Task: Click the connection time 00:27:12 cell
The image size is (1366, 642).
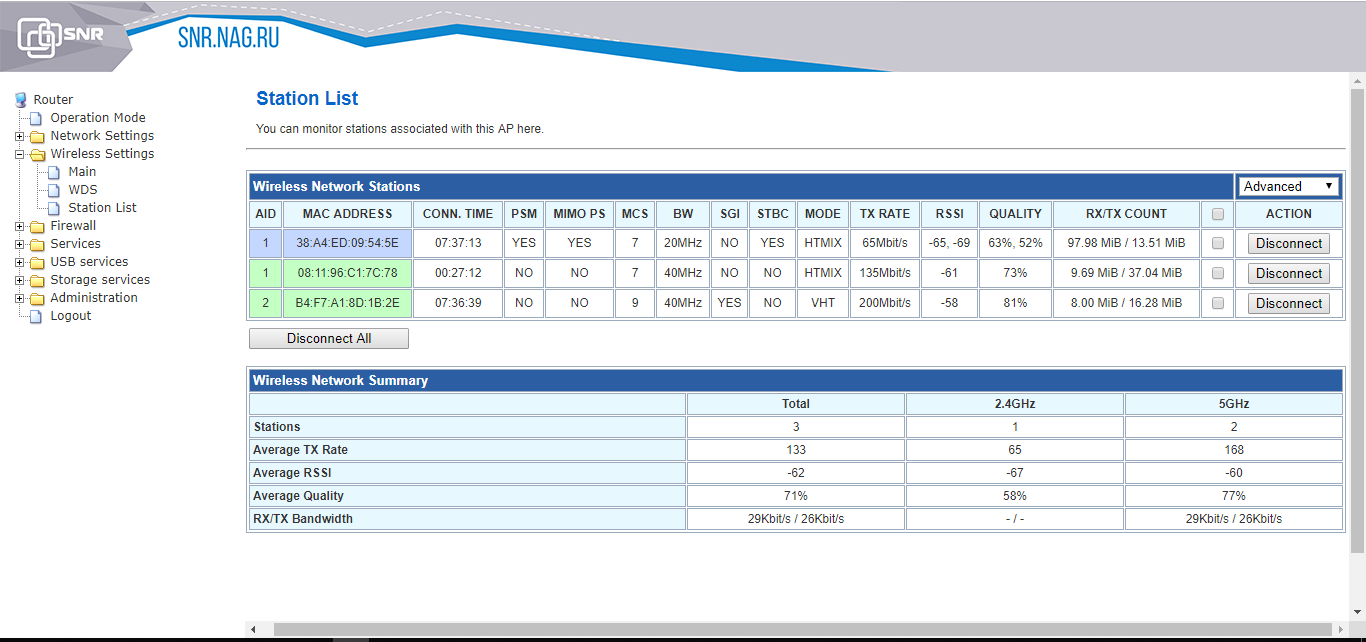Action: [458, 273]
